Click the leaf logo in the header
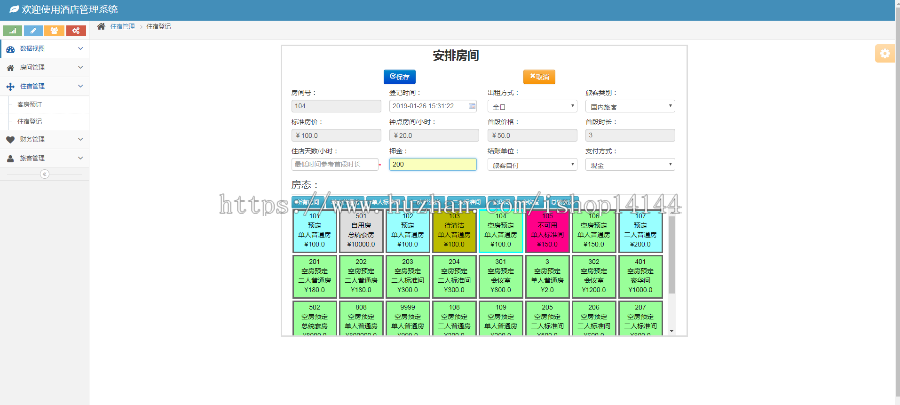 pos(14,10)
